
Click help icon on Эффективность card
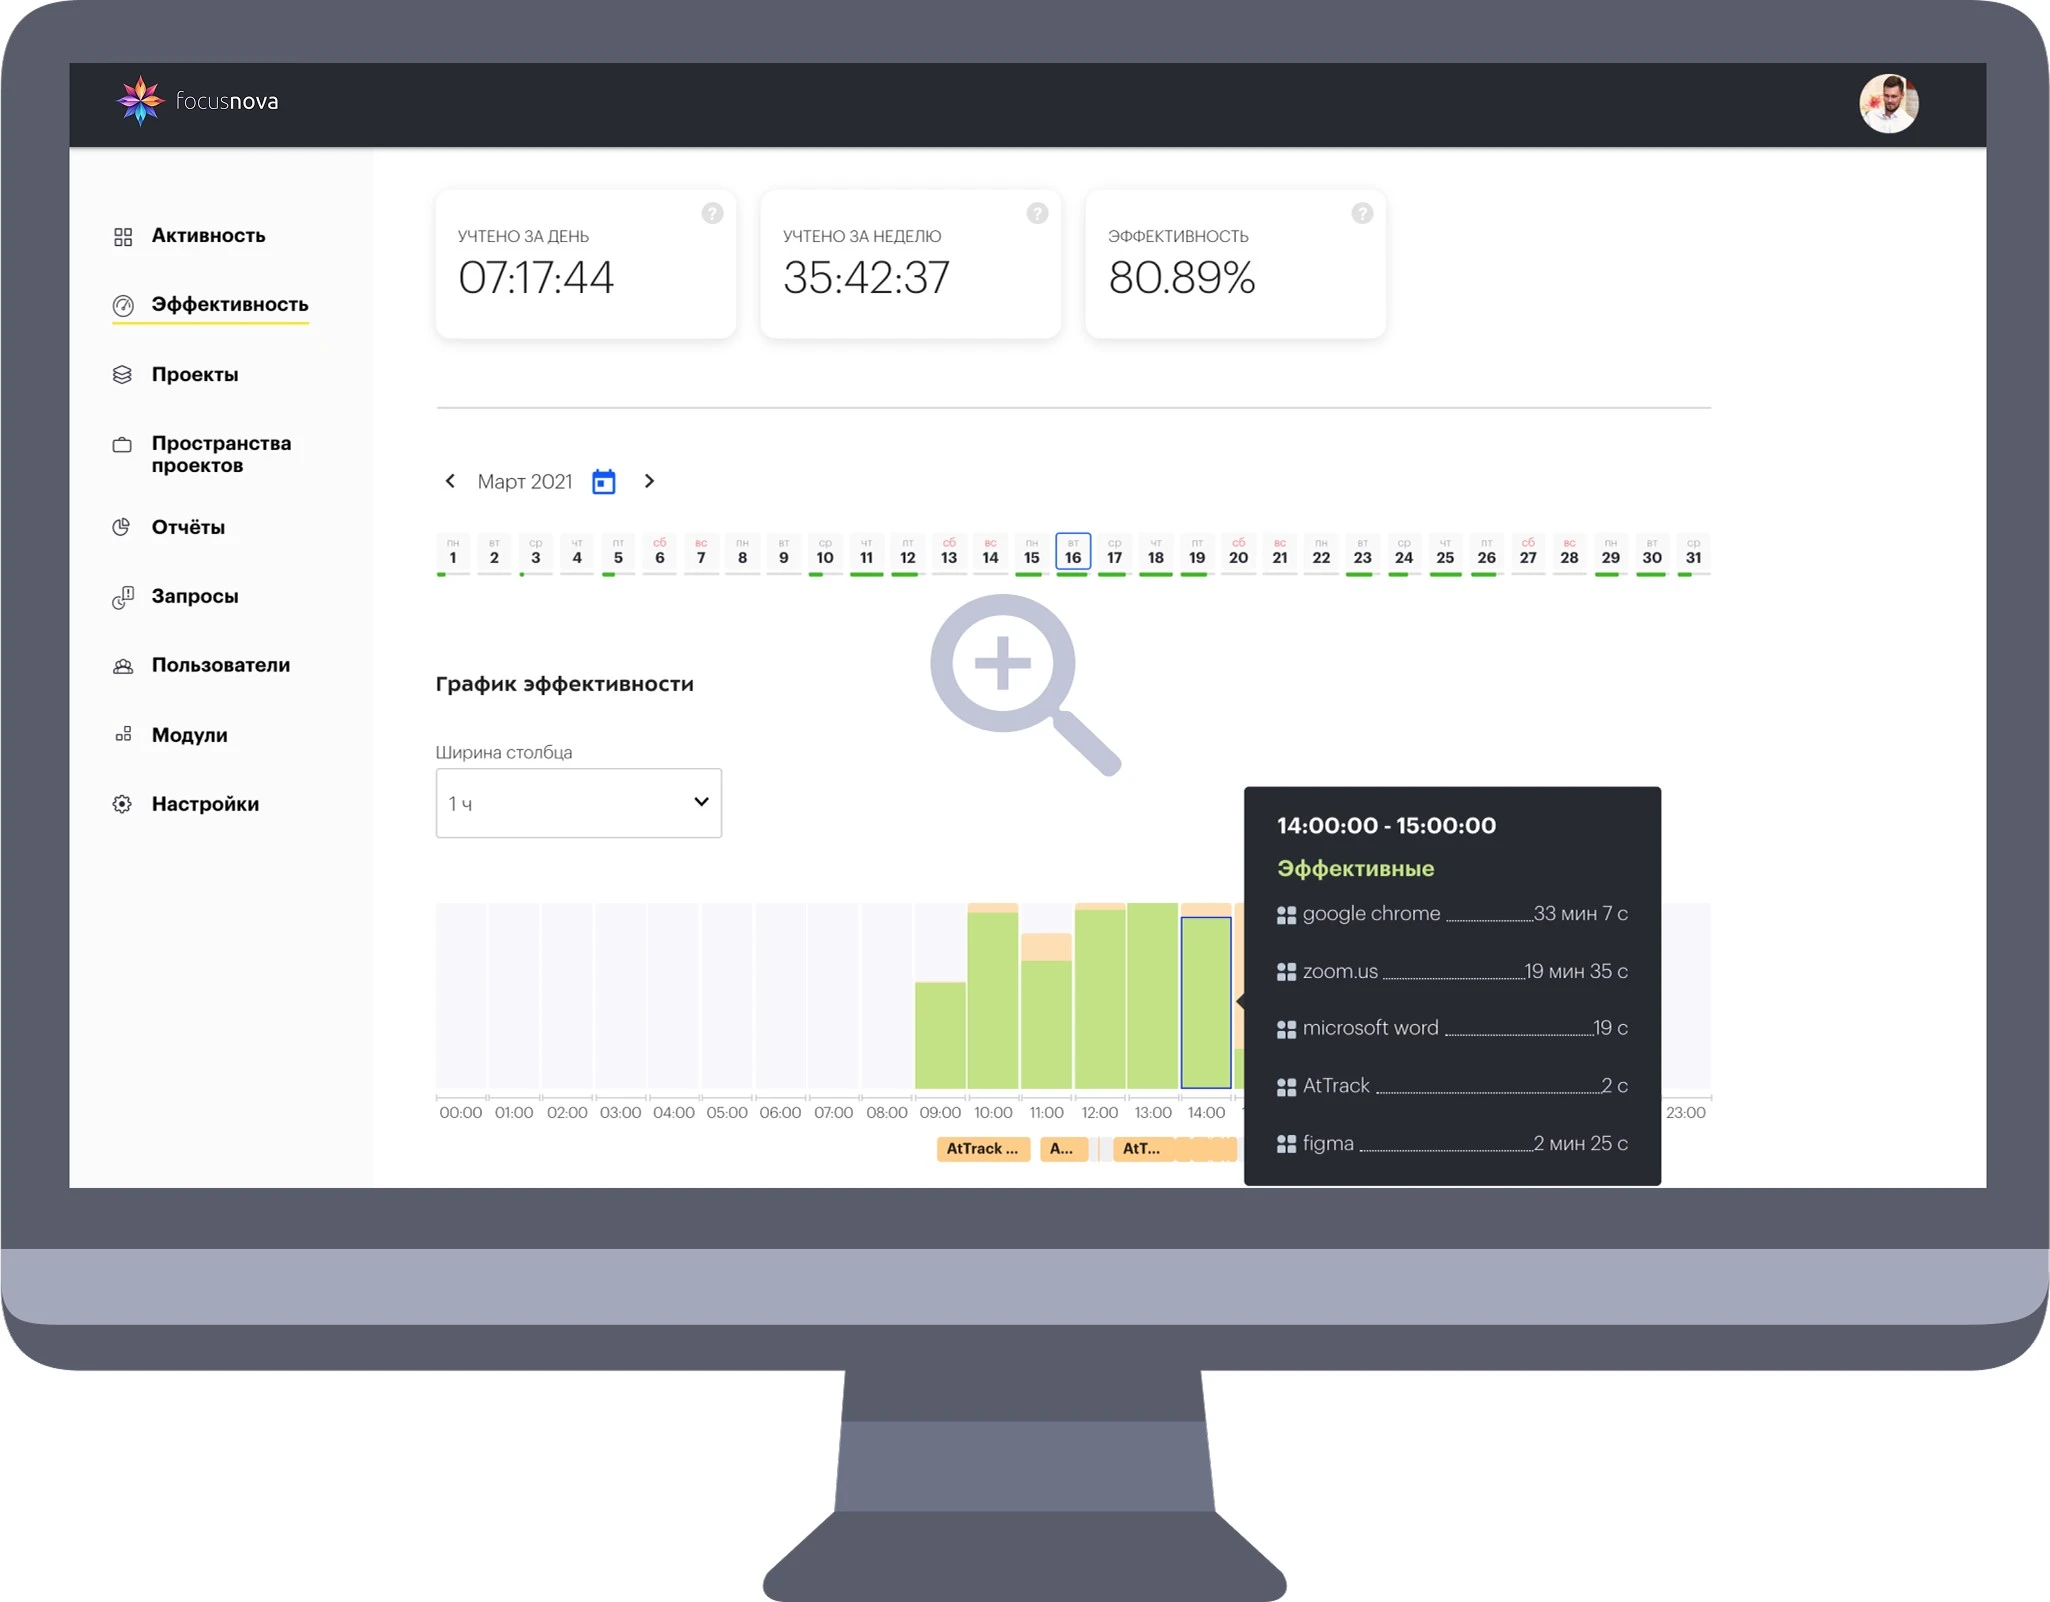[x=1361, y=213]
